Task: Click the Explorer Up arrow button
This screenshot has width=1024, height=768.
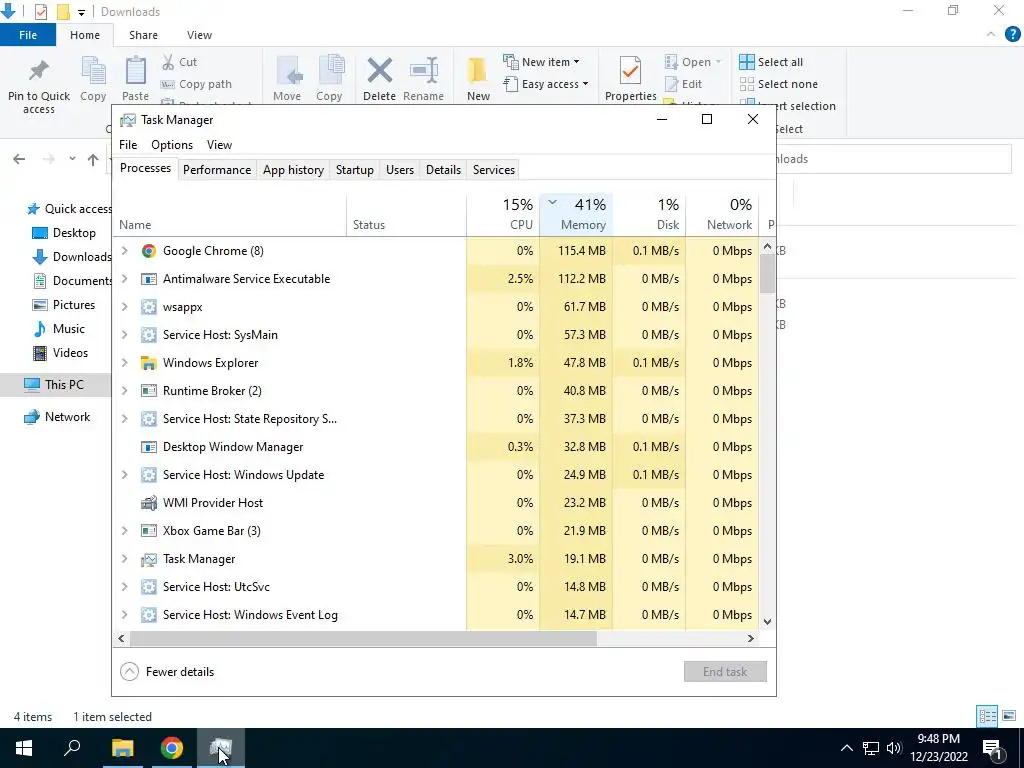Action: [93, 159]
